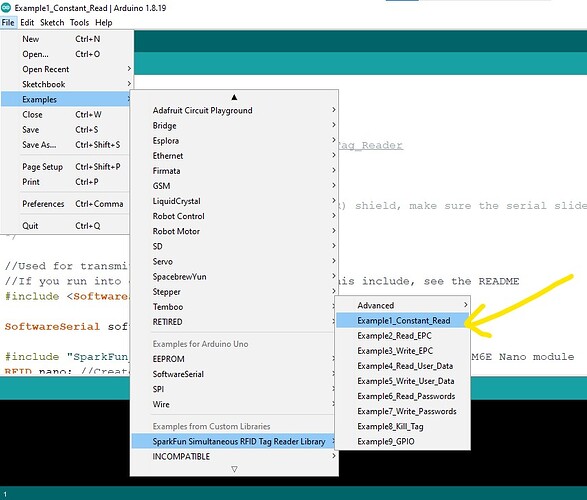Expand the Firmata examples submenu
The height and width of the screenshot is (500, 587).
[234, 171]
